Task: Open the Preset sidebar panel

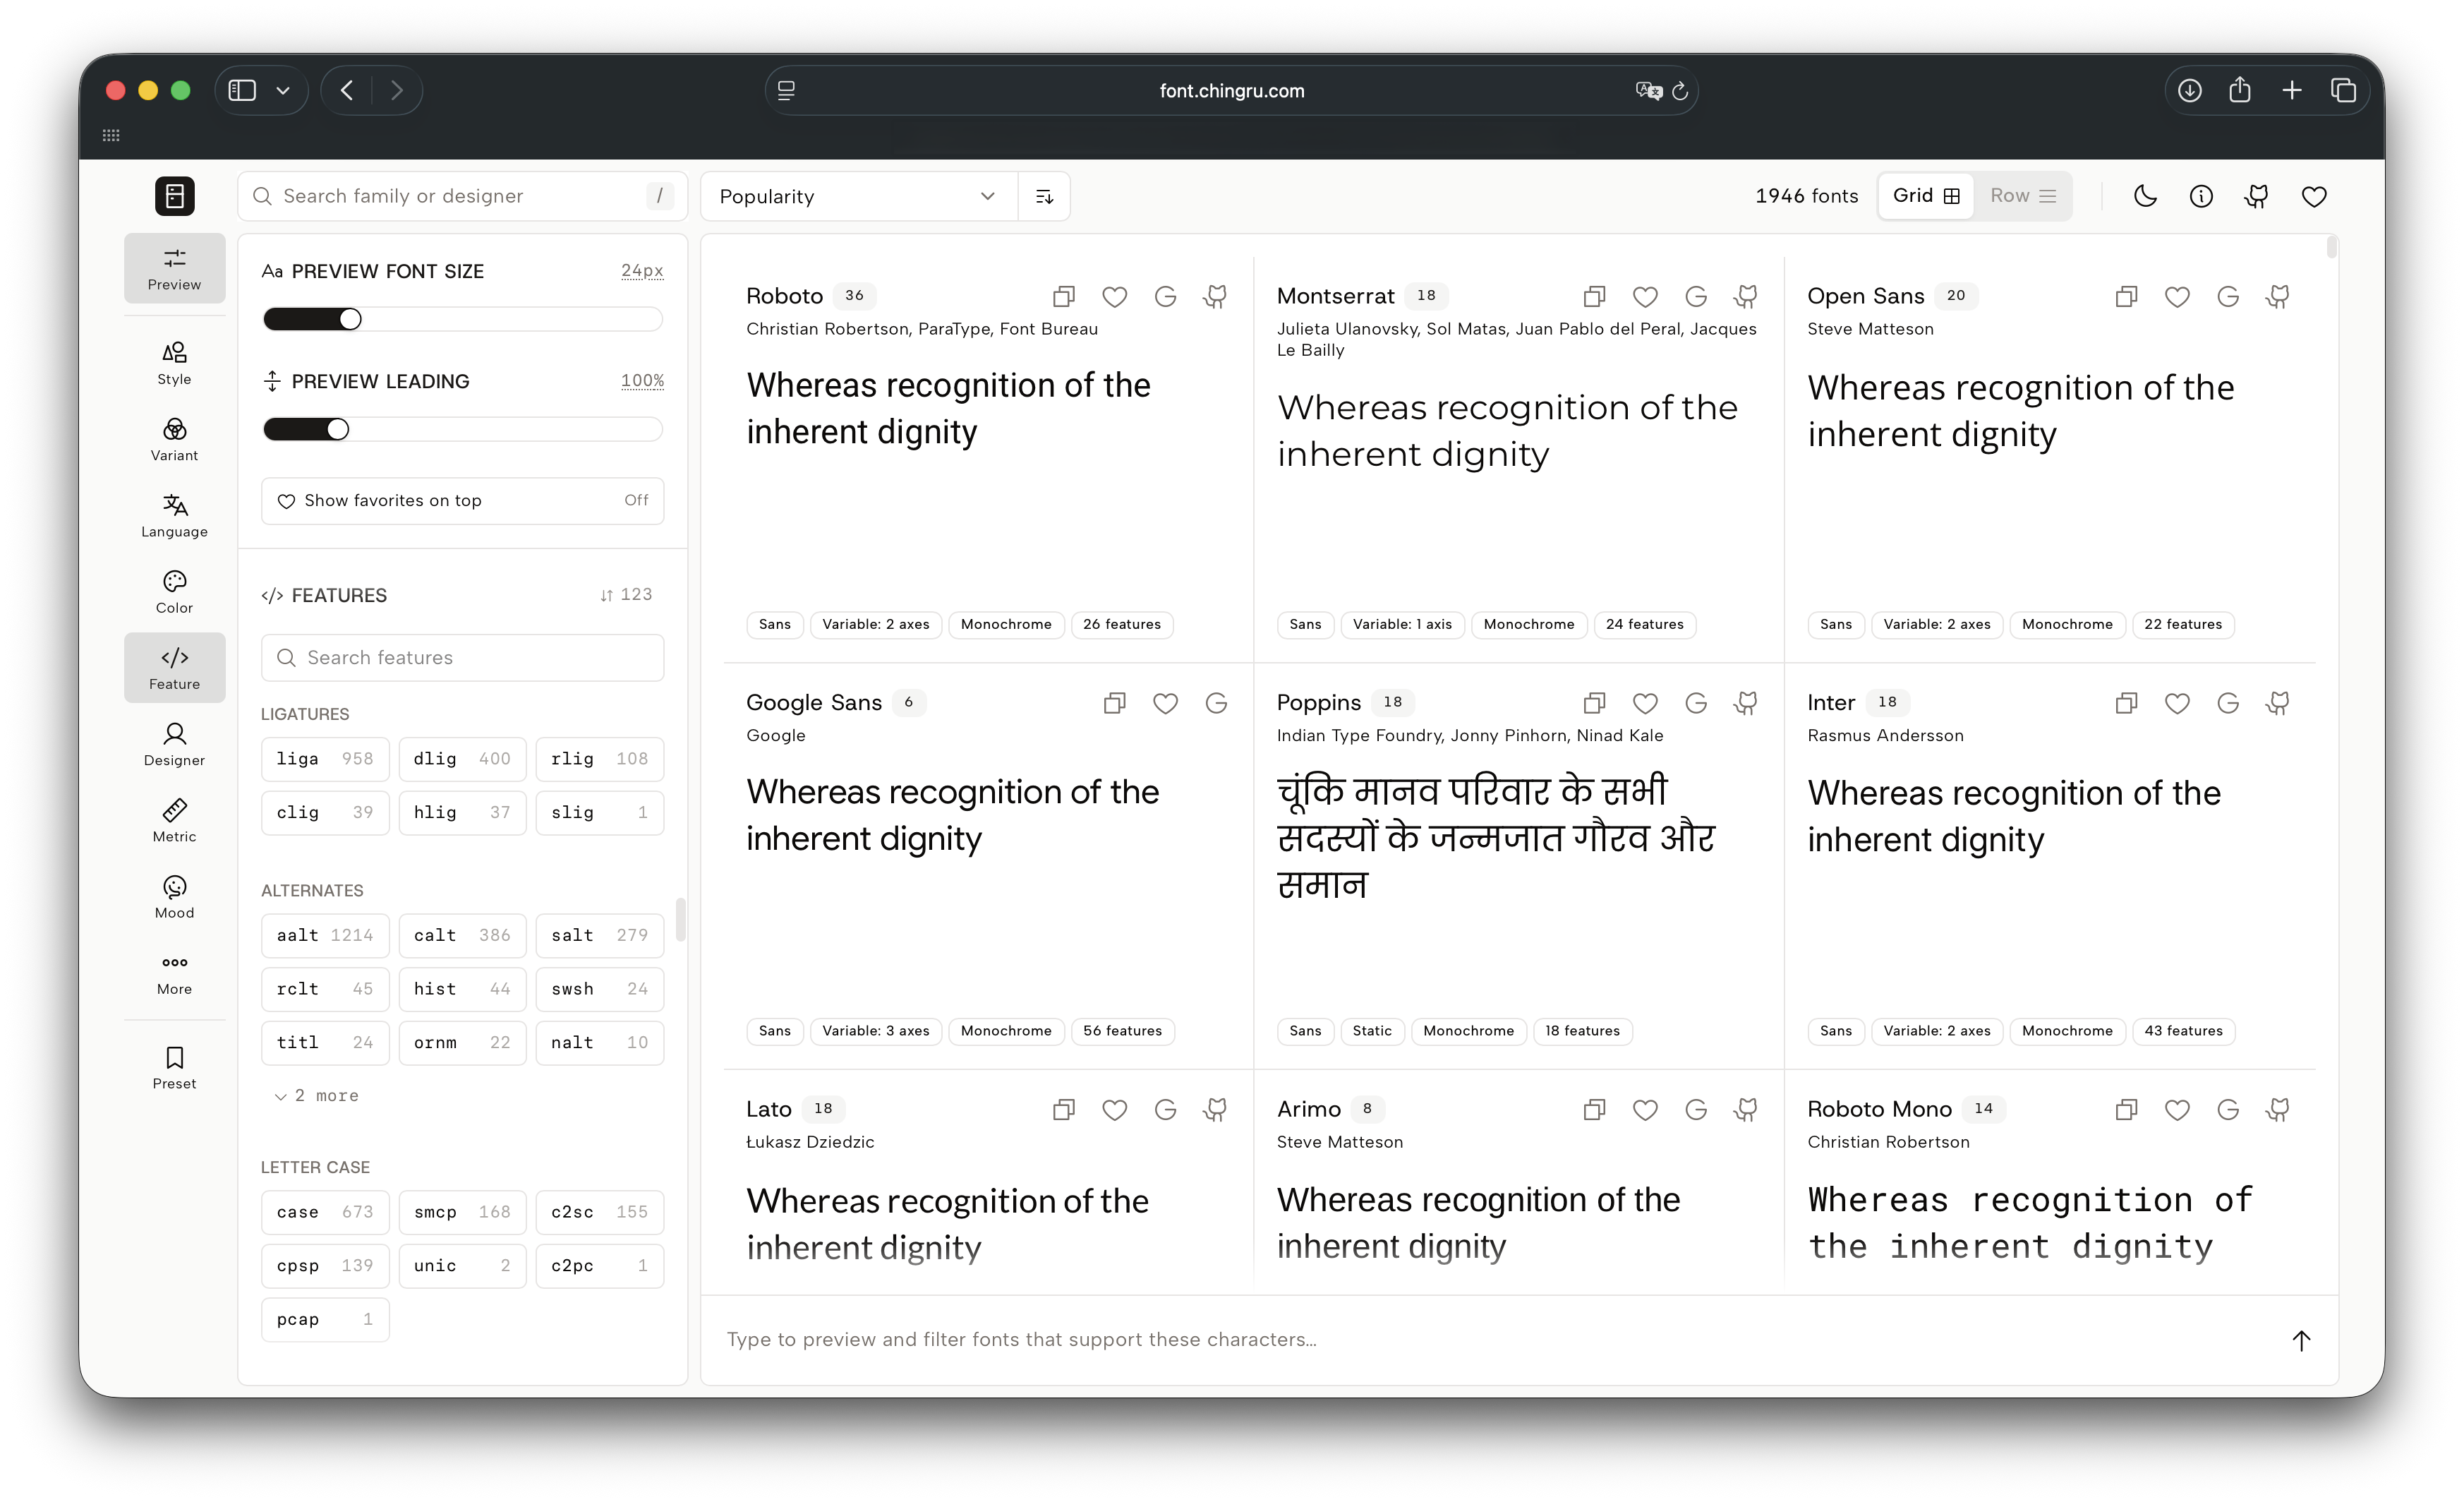Action: pos(174,1067)
